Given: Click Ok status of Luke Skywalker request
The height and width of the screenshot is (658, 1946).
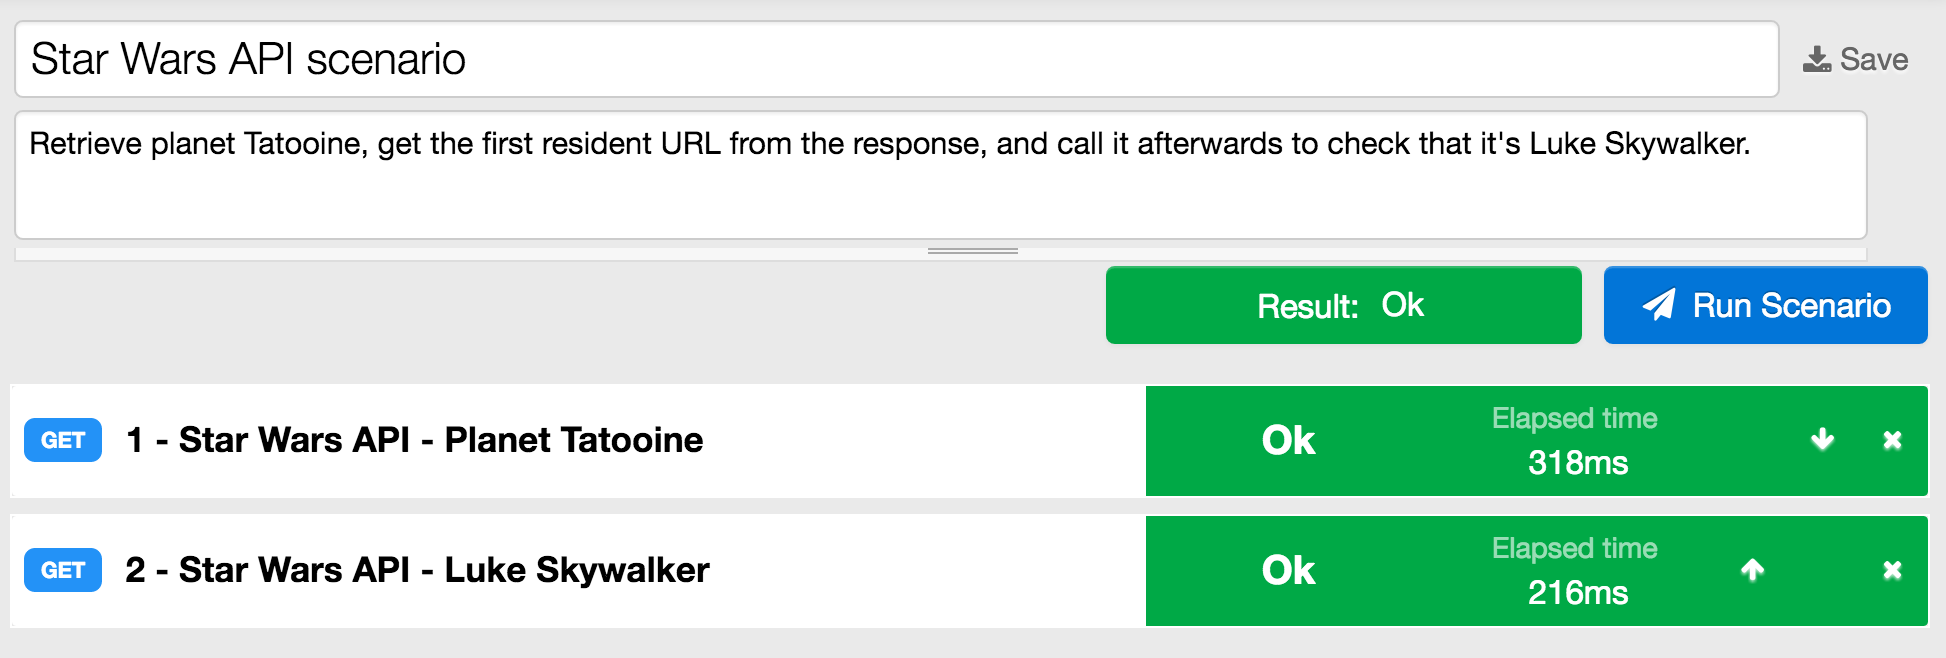Looking at the screenshot, I should pos(1288,570).
